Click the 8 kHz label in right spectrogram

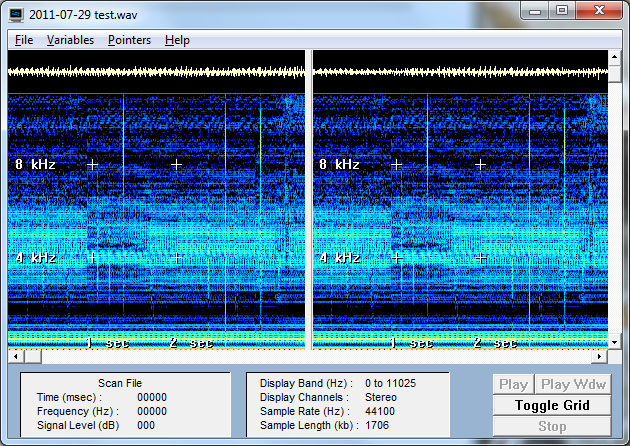coord(340,164)
